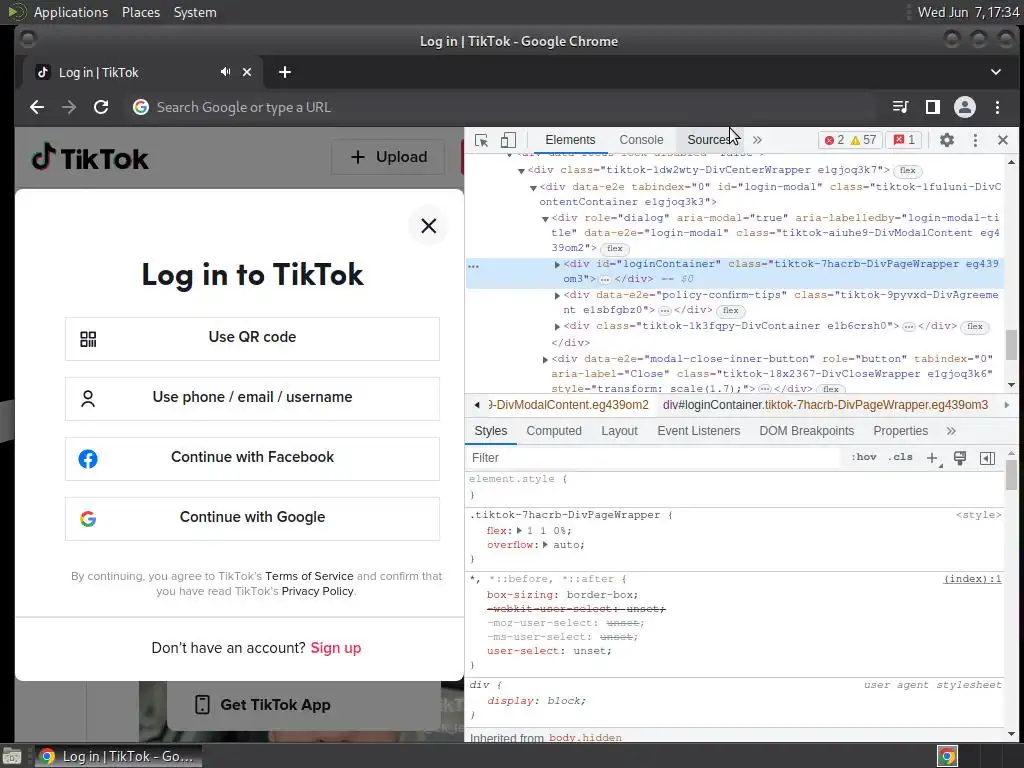
Task: Open the Event Listeners tab
Action: pos(698,431)
